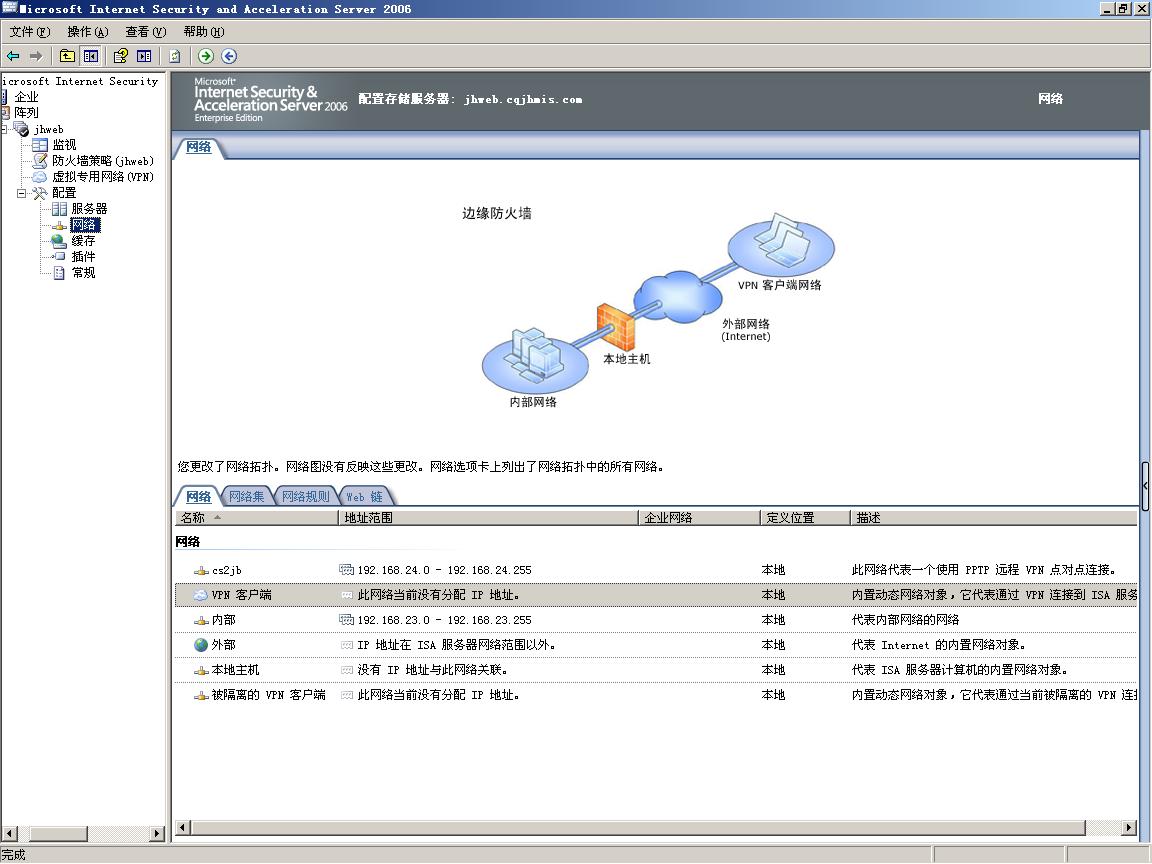Click the Refresh toolbar icon
This screenshot has height=864, width=1152.
(x=175, y=56)
